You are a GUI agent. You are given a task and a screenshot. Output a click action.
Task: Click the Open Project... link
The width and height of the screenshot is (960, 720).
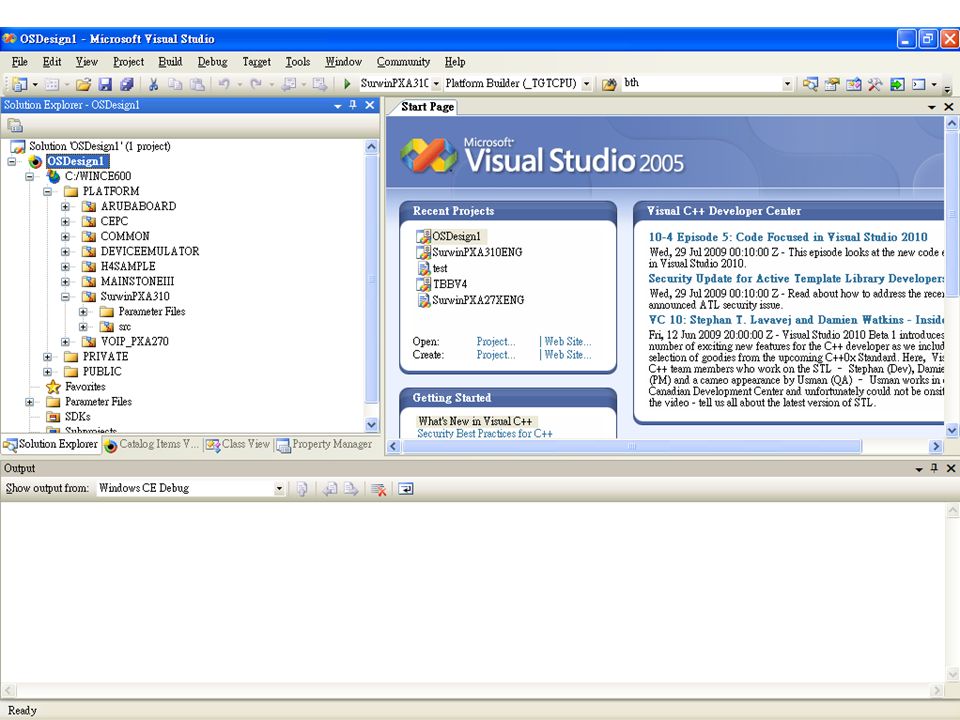click(496, 342)
